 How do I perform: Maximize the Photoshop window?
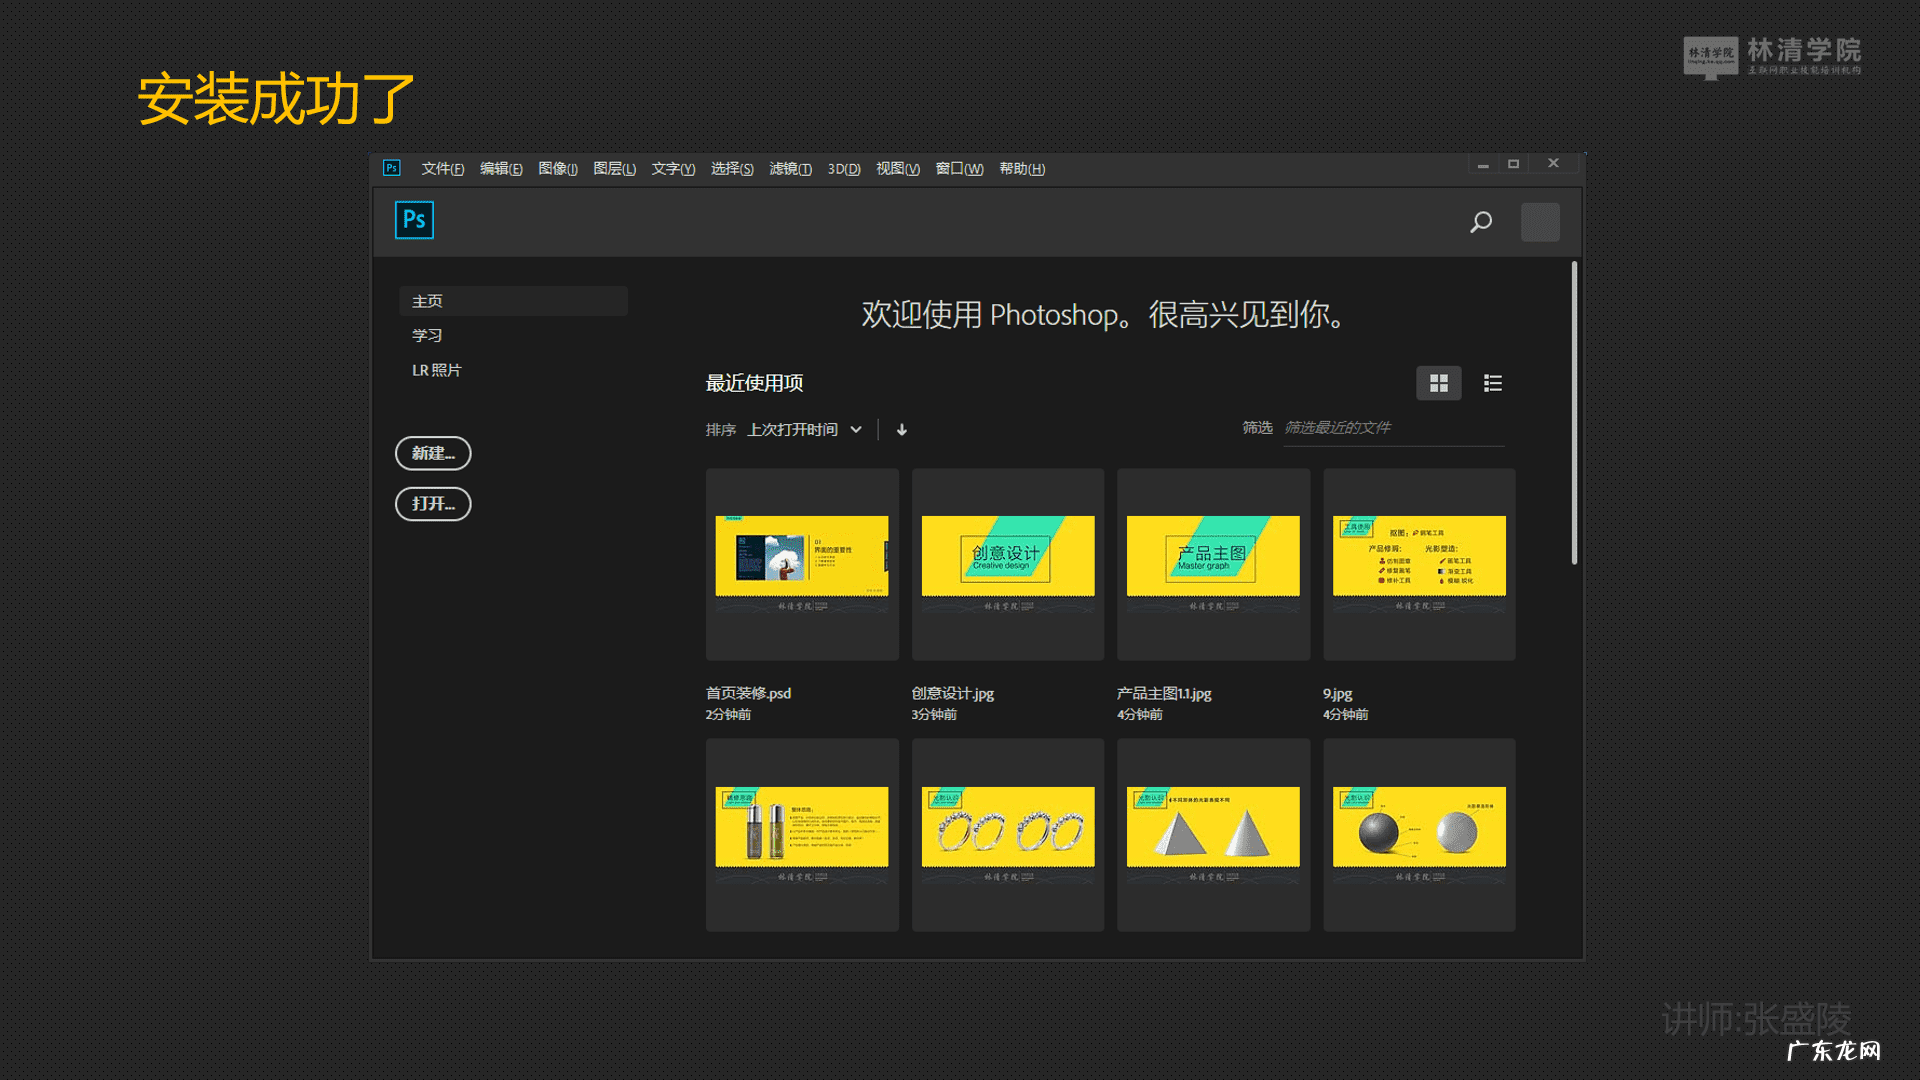point(1513,164)
